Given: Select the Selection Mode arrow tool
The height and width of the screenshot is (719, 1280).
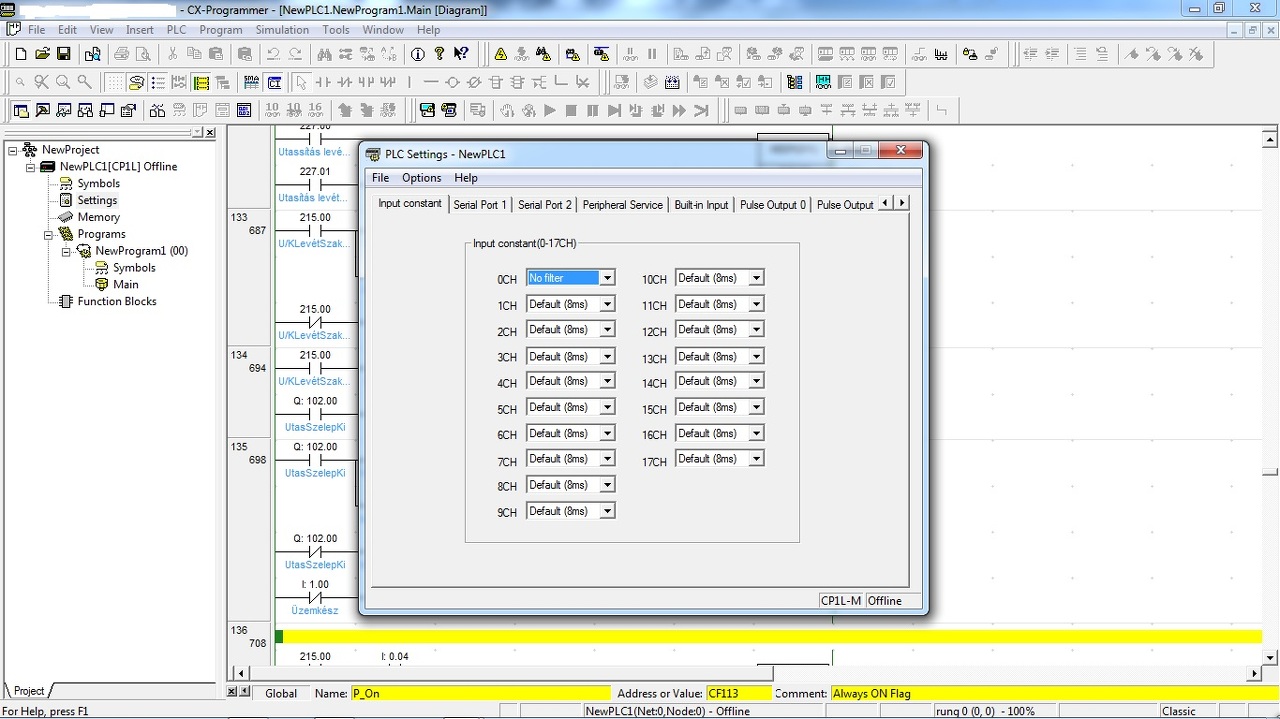Looking at the screenshot, I should pyautogui.click(x=302, y=82).
